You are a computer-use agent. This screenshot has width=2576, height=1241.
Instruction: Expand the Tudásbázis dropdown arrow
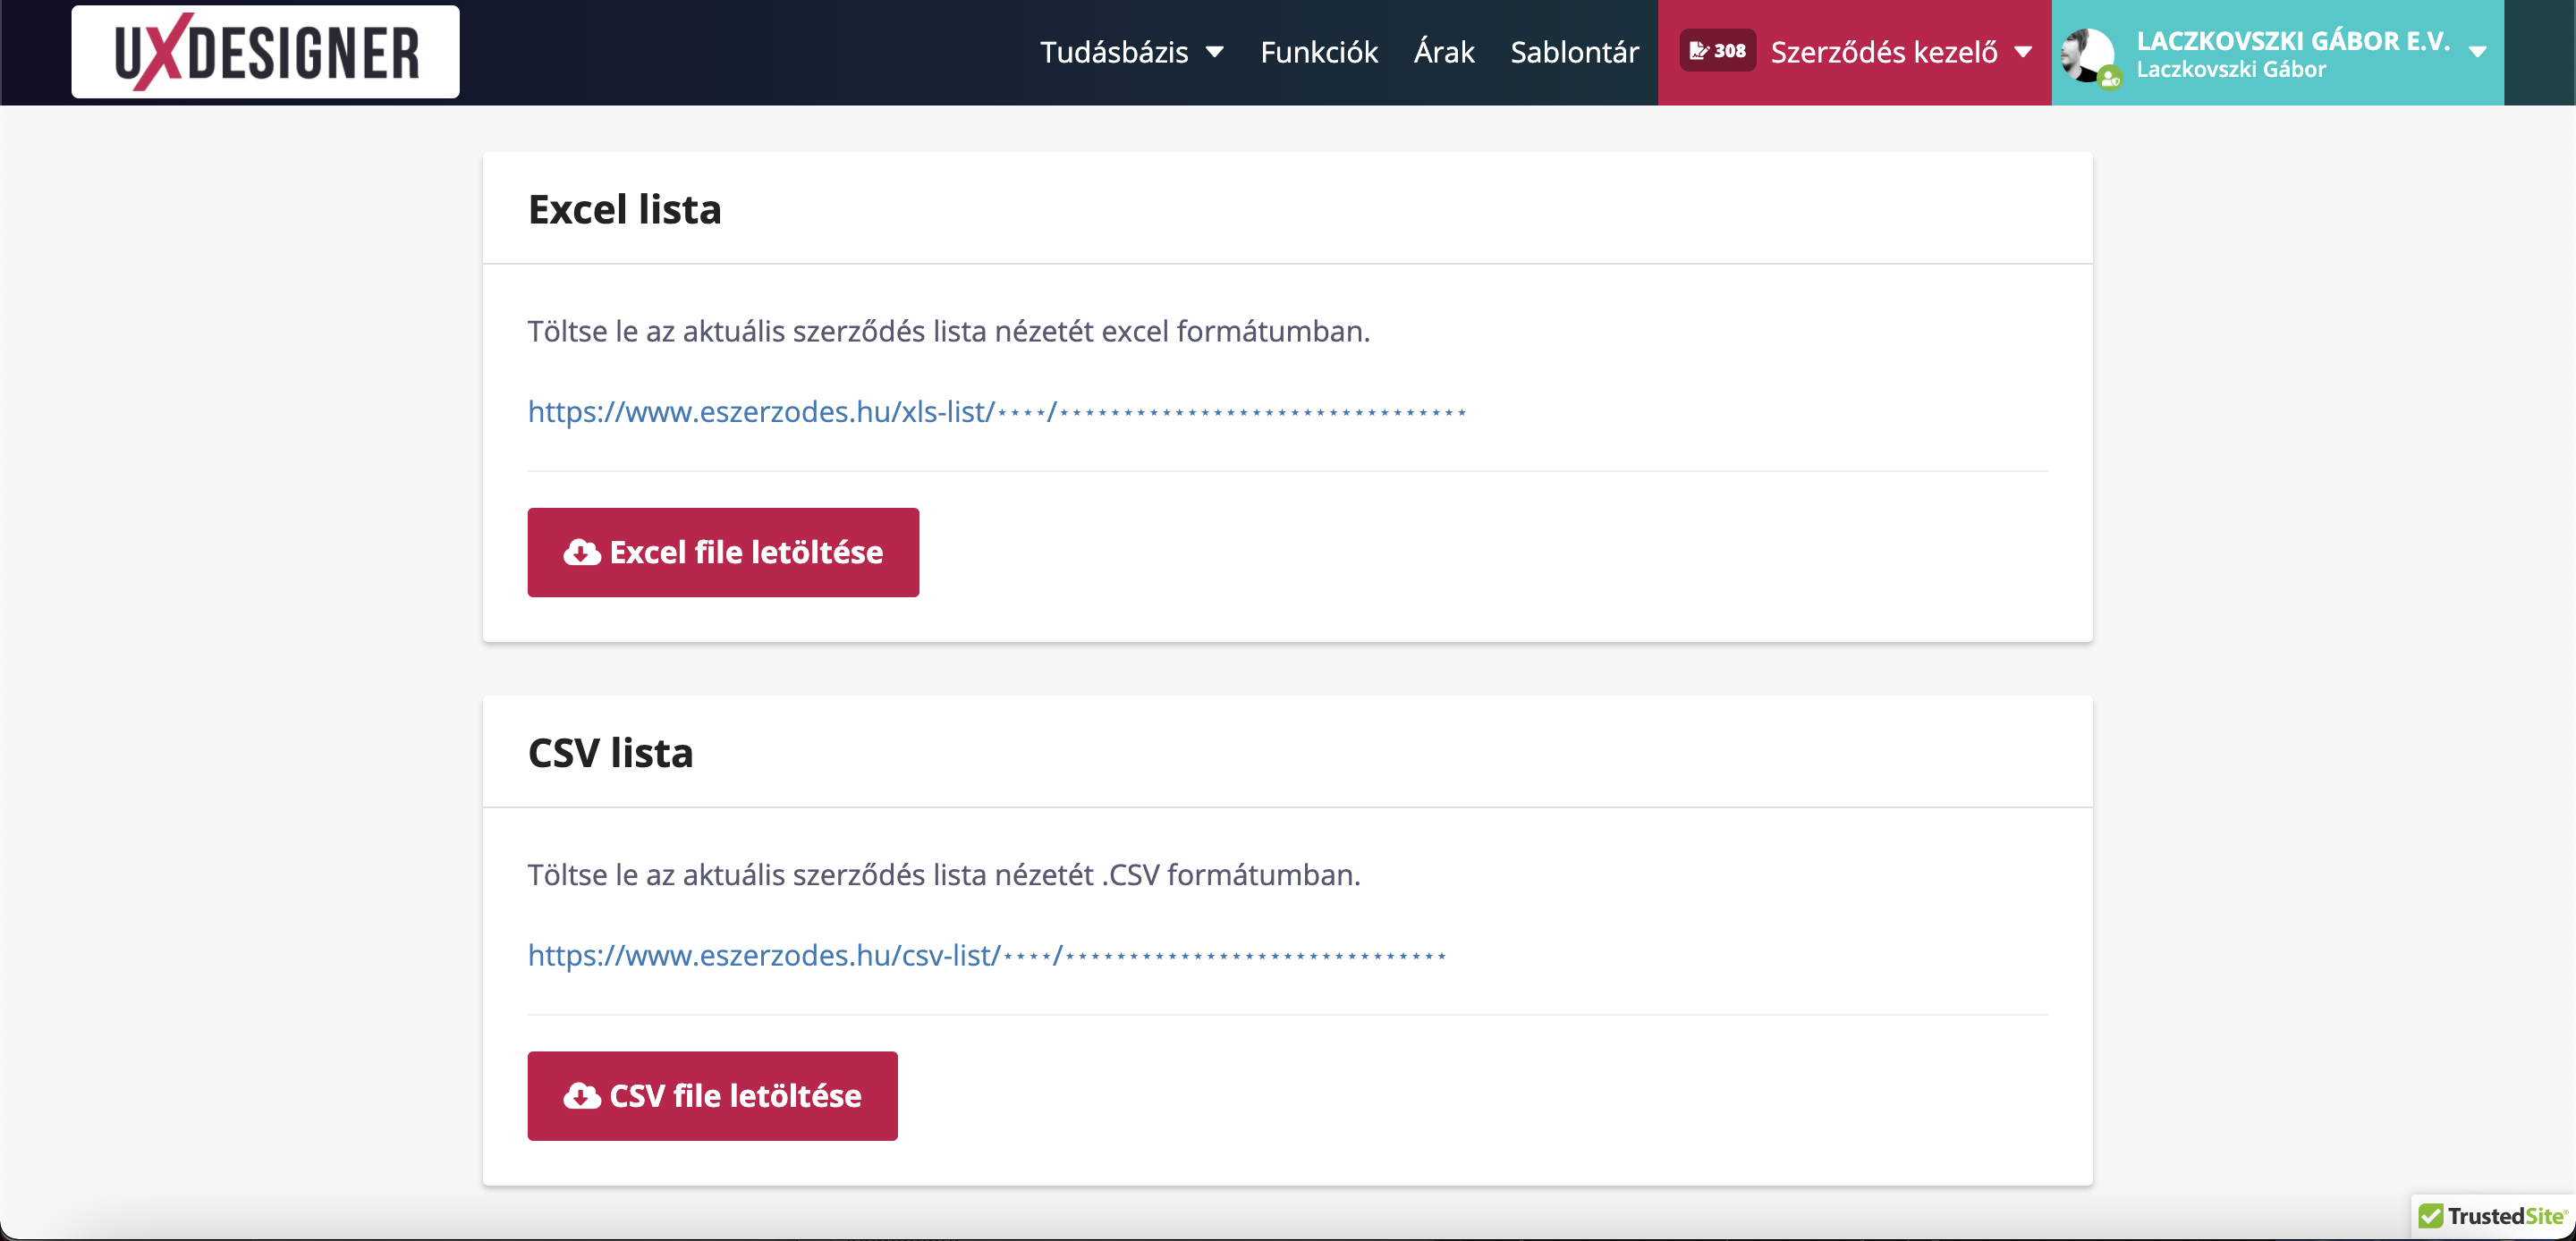click(x=1215, y=52)
